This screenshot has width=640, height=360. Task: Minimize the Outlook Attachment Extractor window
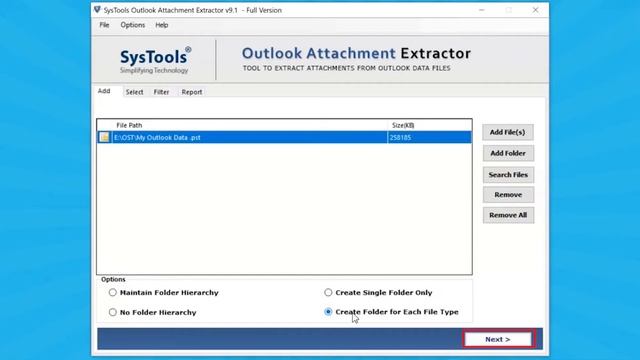click(x=482, y=10)
